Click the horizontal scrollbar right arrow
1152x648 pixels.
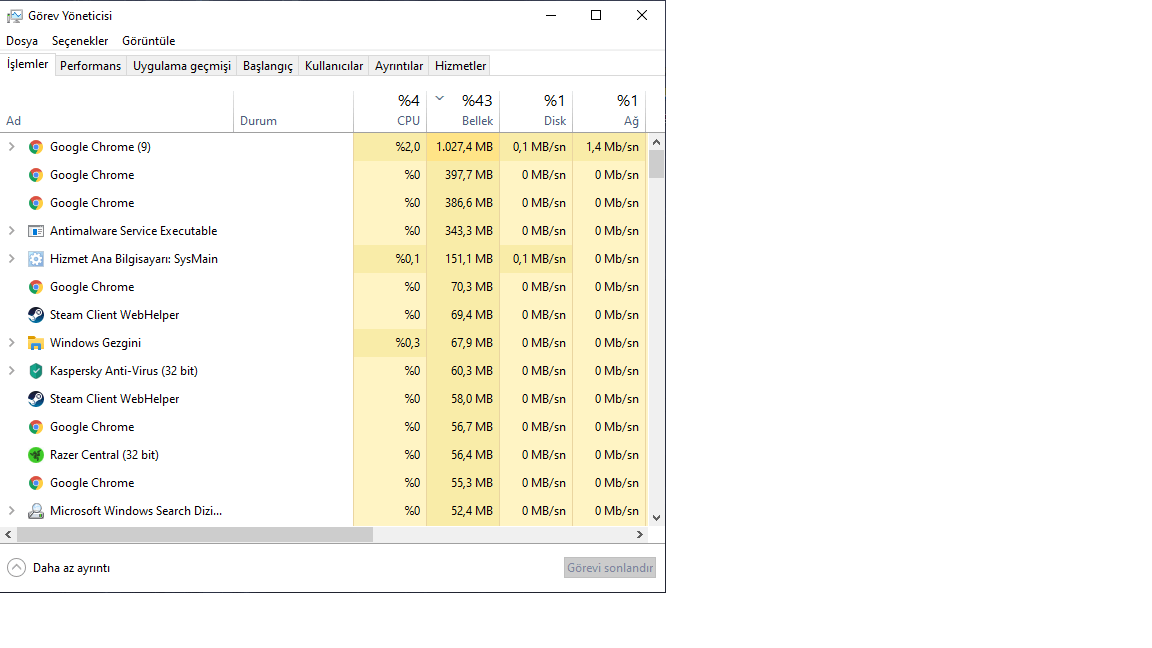point(640,535)
